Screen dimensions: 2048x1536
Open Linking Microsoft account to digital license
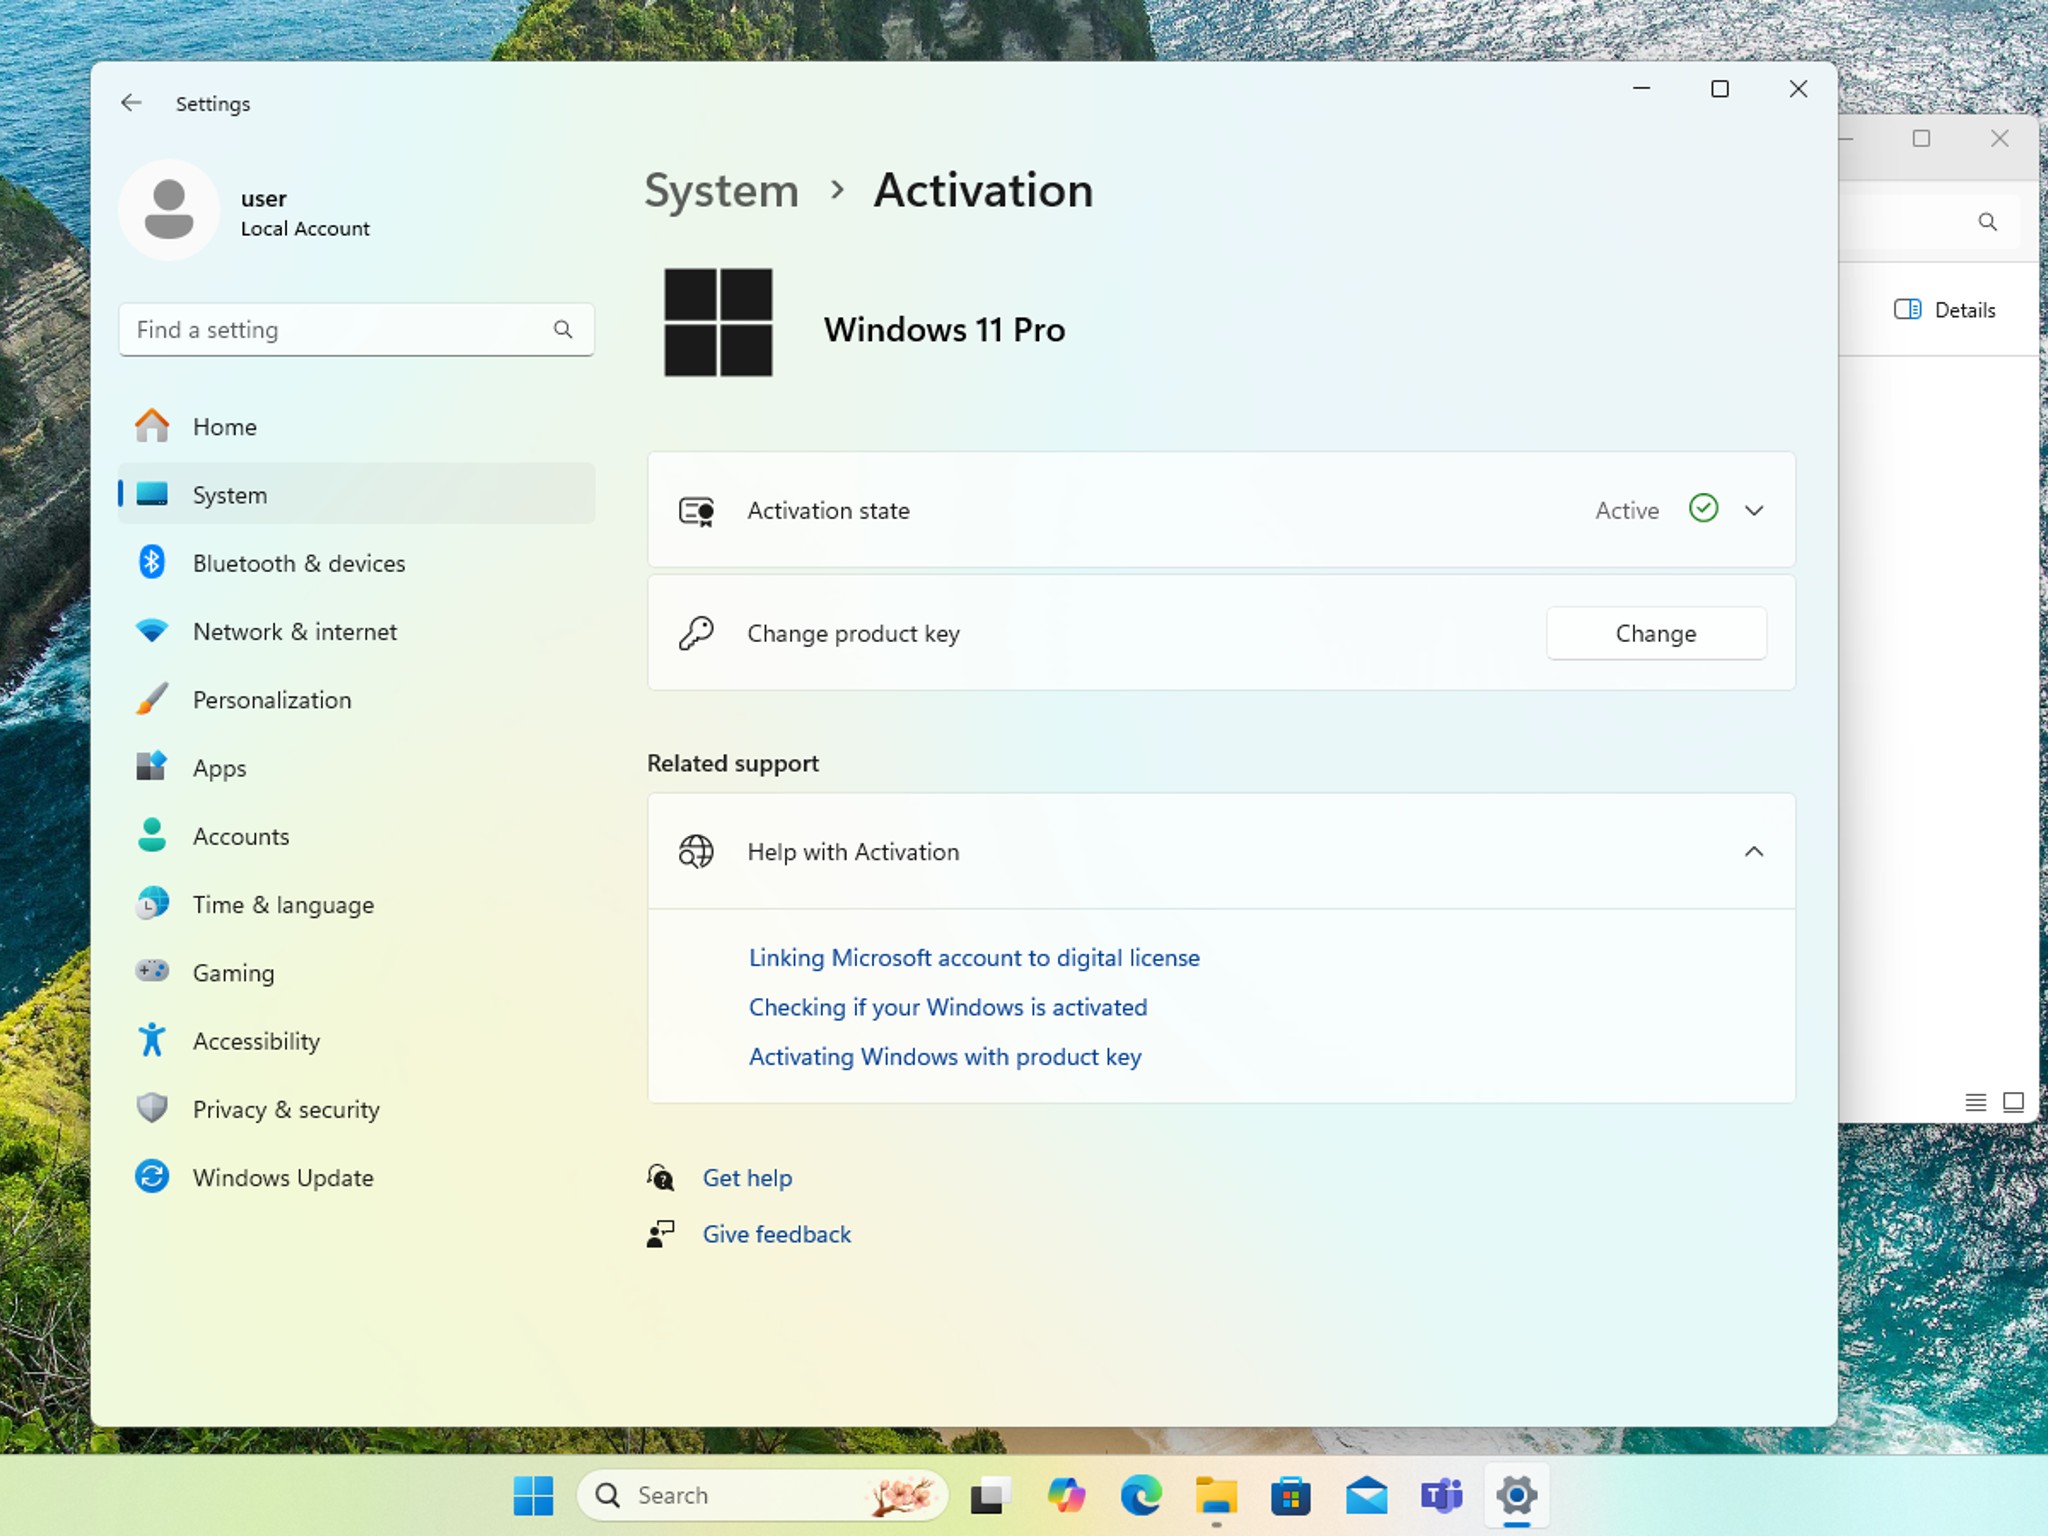coord(974,958)
